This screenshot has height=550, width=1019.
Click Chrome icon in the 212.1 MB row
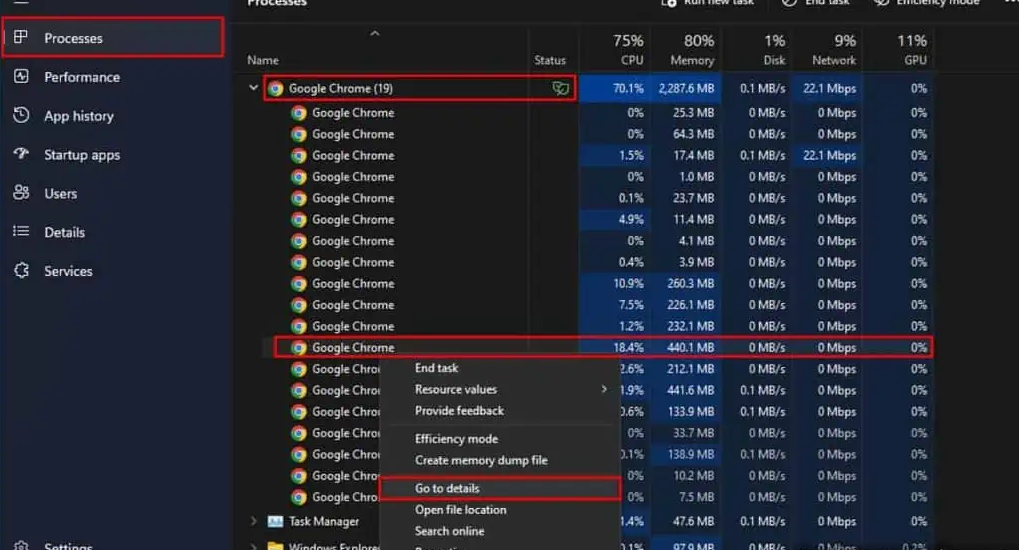[x=298, y=369]
